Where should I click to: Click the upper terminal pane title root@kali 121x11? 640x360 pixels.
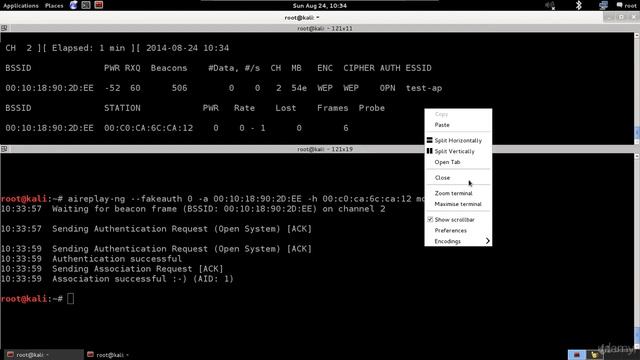[x=325, y=29]
